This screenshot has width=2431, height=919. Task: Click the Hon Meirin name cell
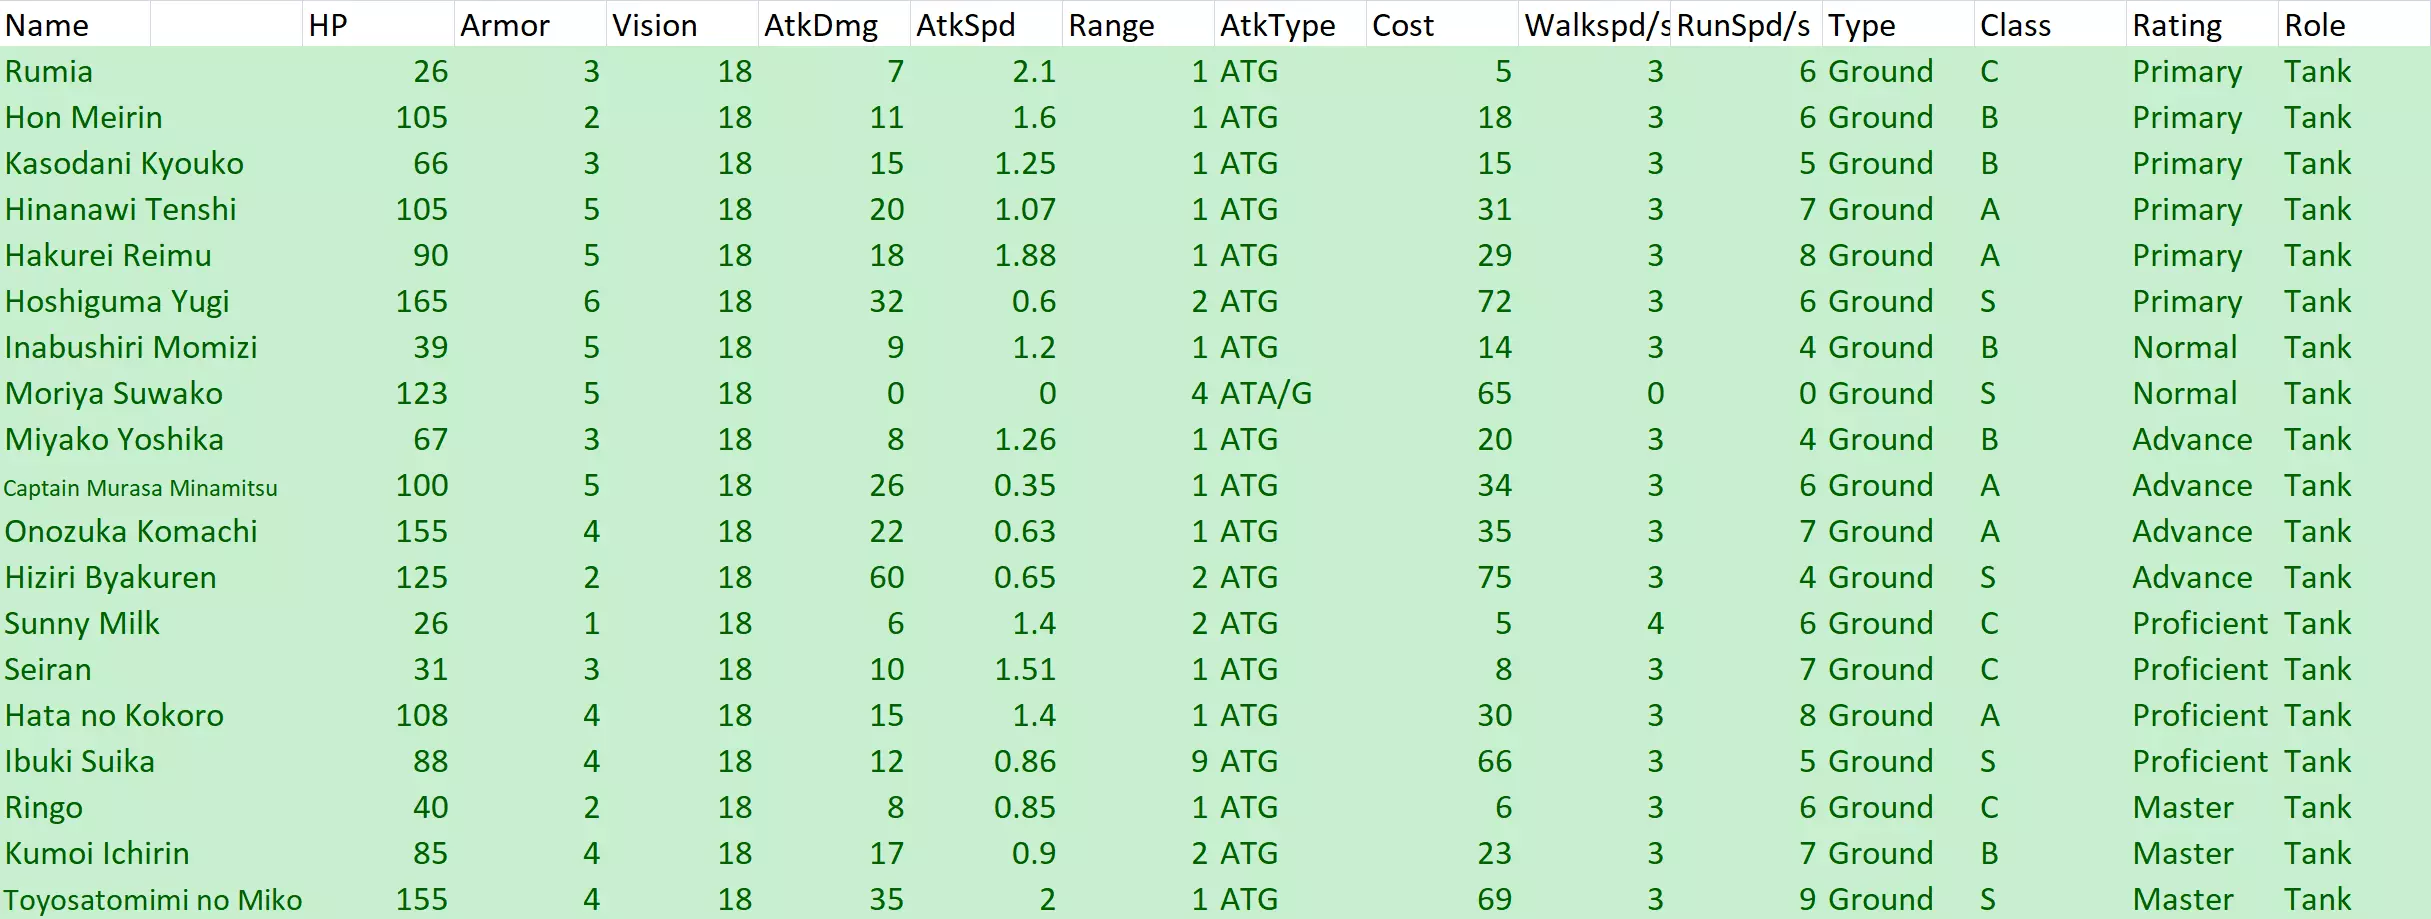click(x=83, y=117)
